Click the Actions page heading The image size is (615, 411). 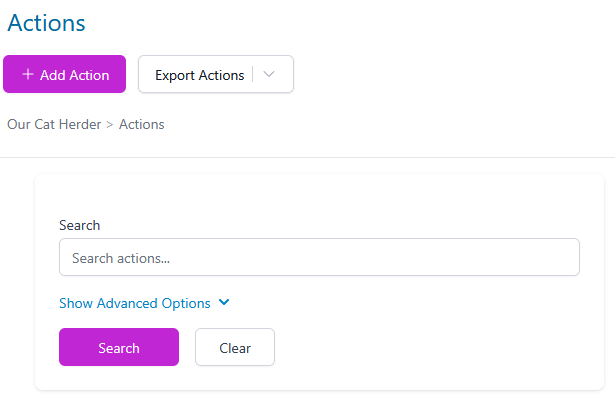(46, 22)
